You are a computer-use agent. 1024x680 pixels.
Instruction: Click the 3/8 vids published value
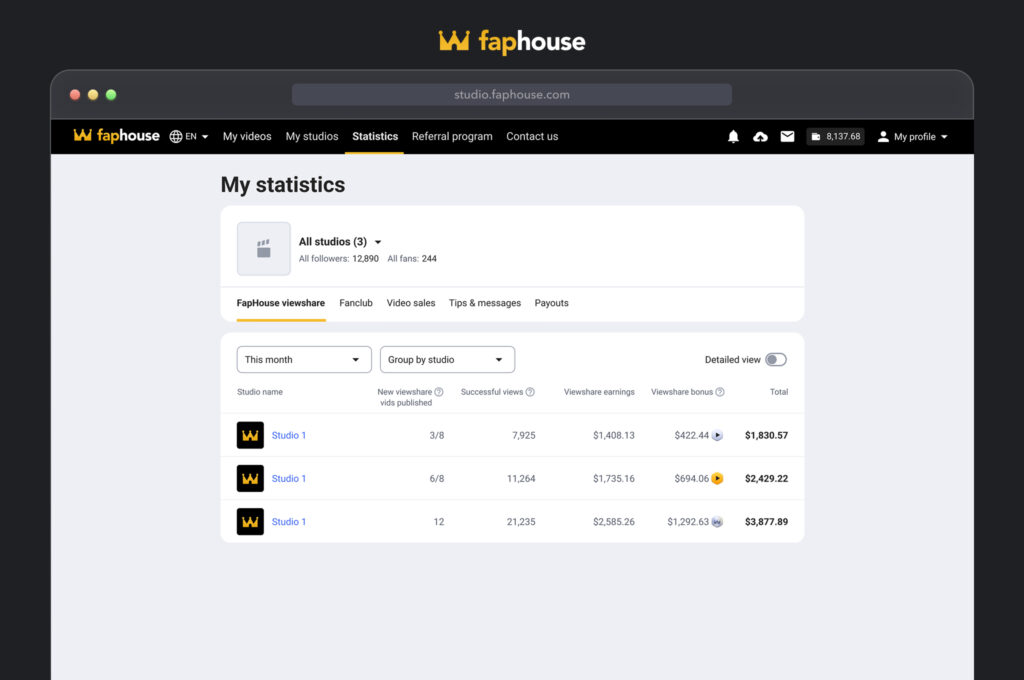click(437, 436)
